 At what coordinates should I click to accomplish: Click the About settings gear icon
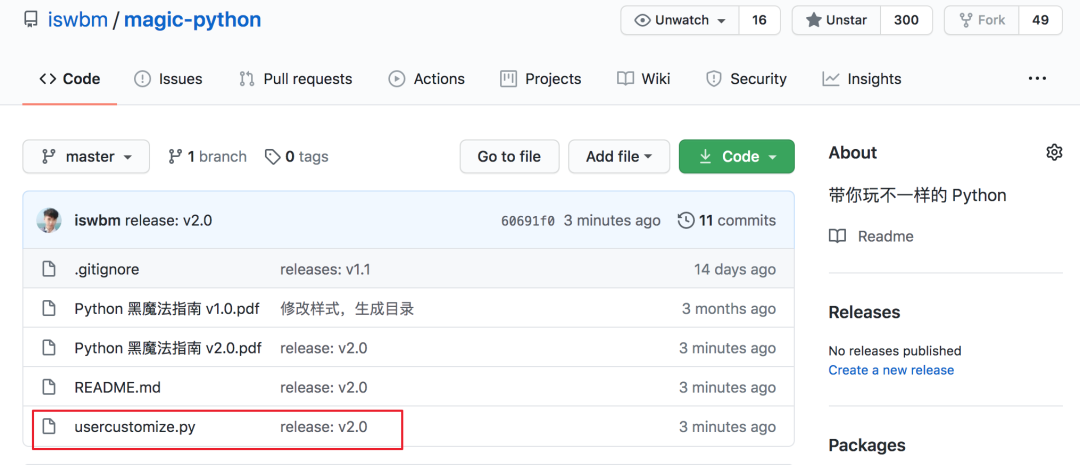(1054, 152)
